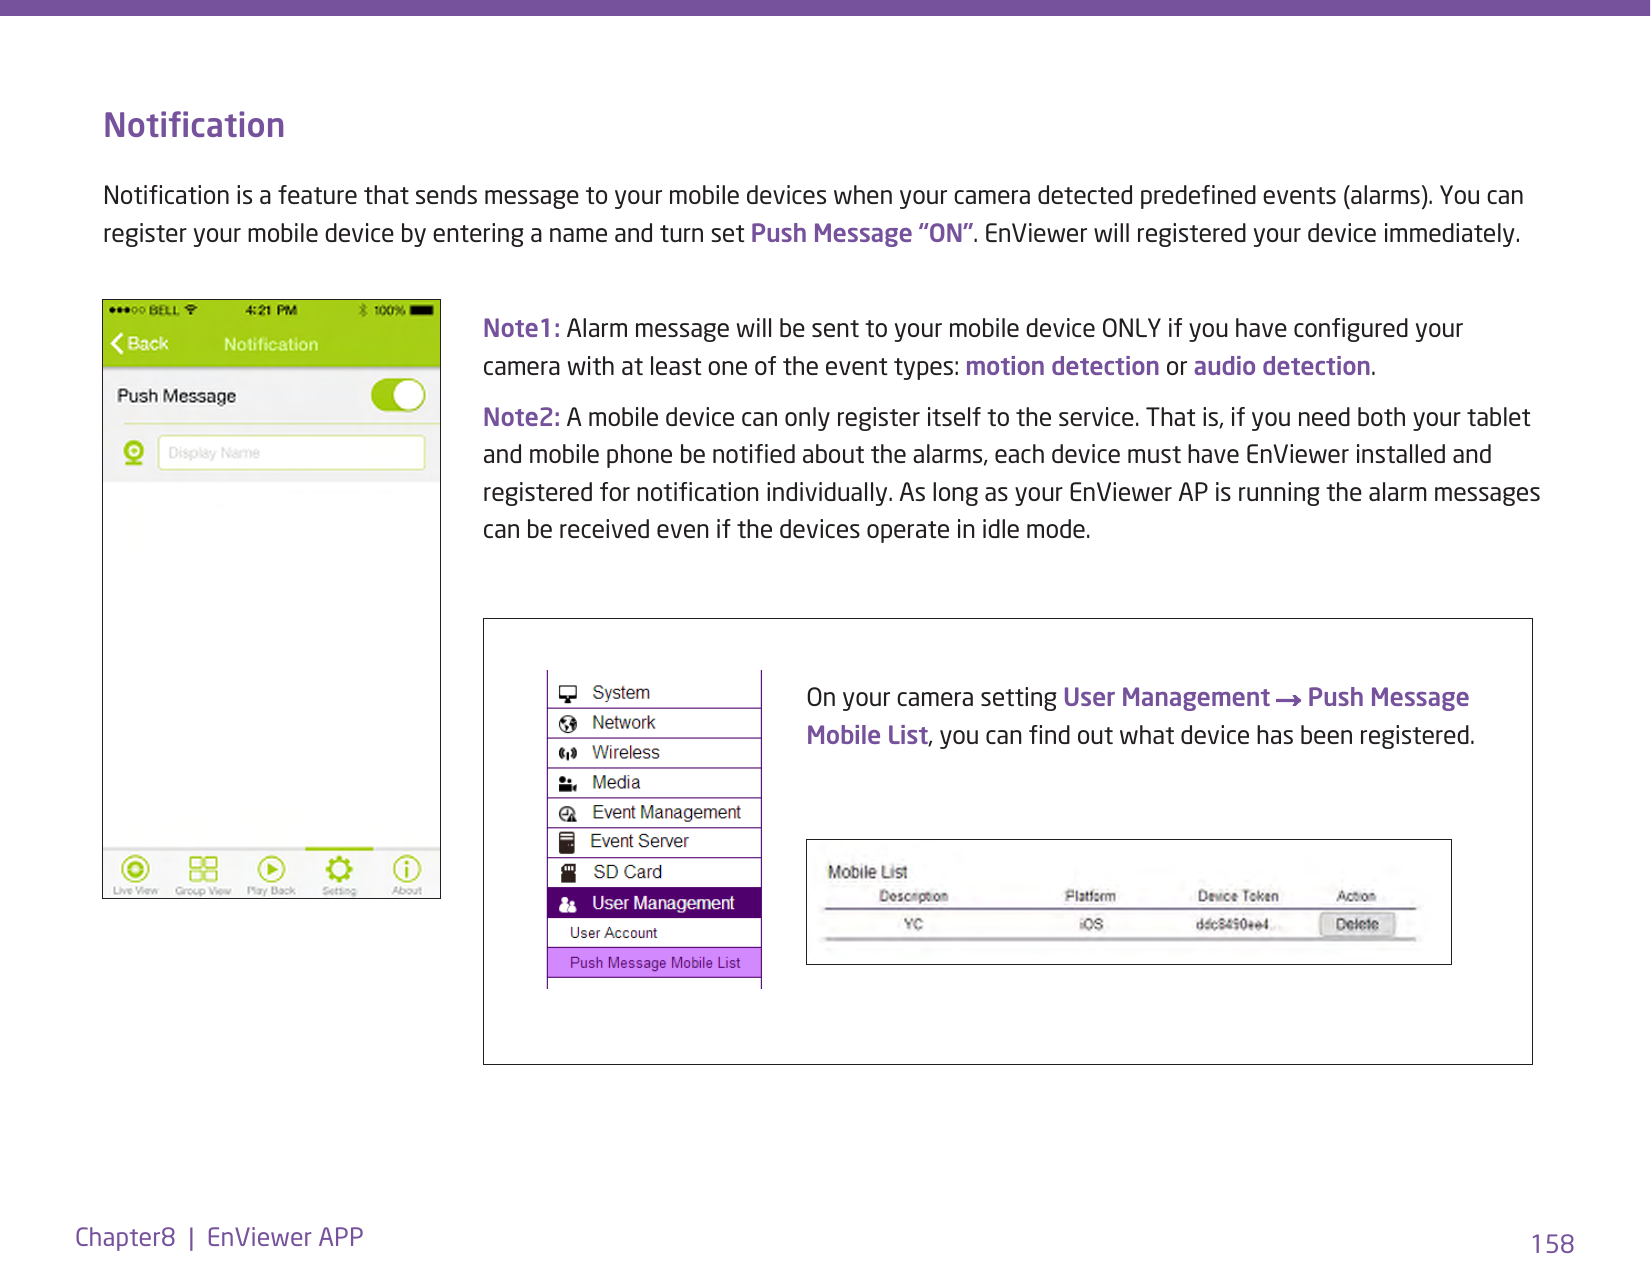The height and width of the screenshot is (1275, 1651).
Task: Tap the Back button in the phone header
Action: pyautogui.click(x=140, y=344)
